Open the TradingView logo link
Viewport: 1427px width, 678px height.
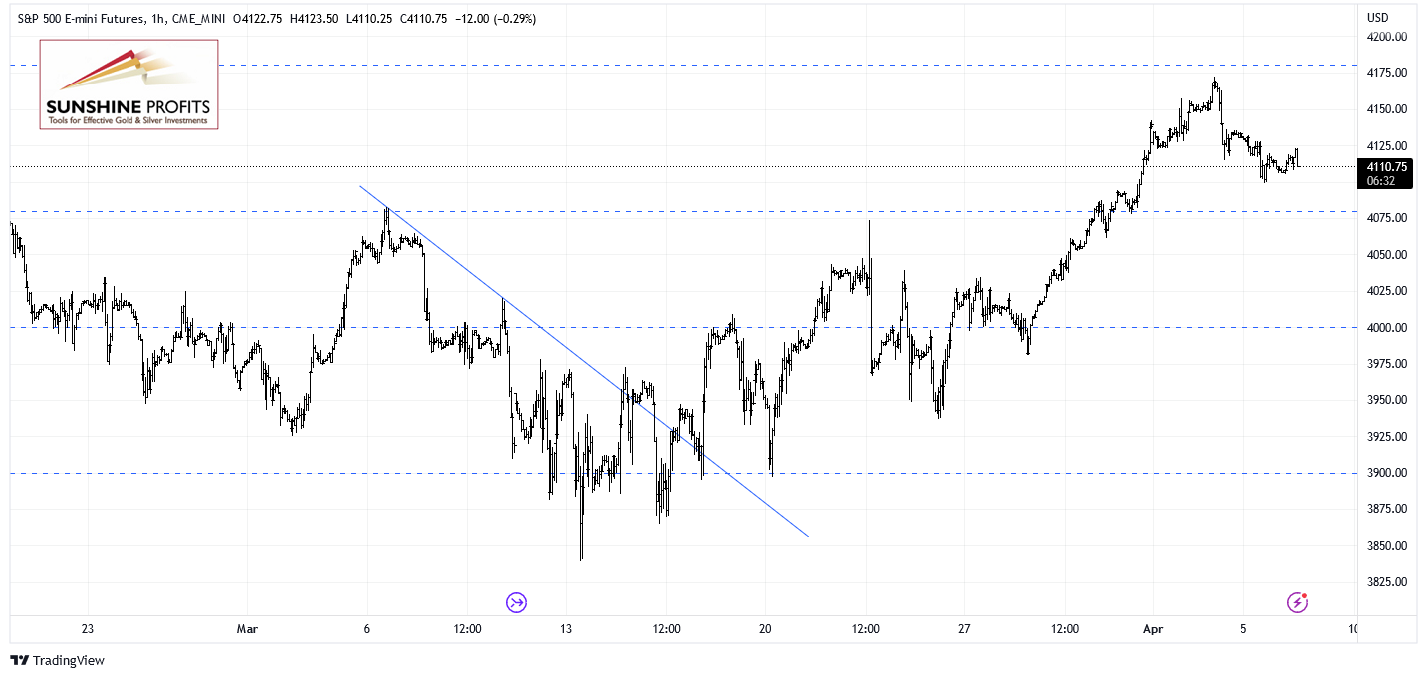pyautogui.click(x=57, y=661)
